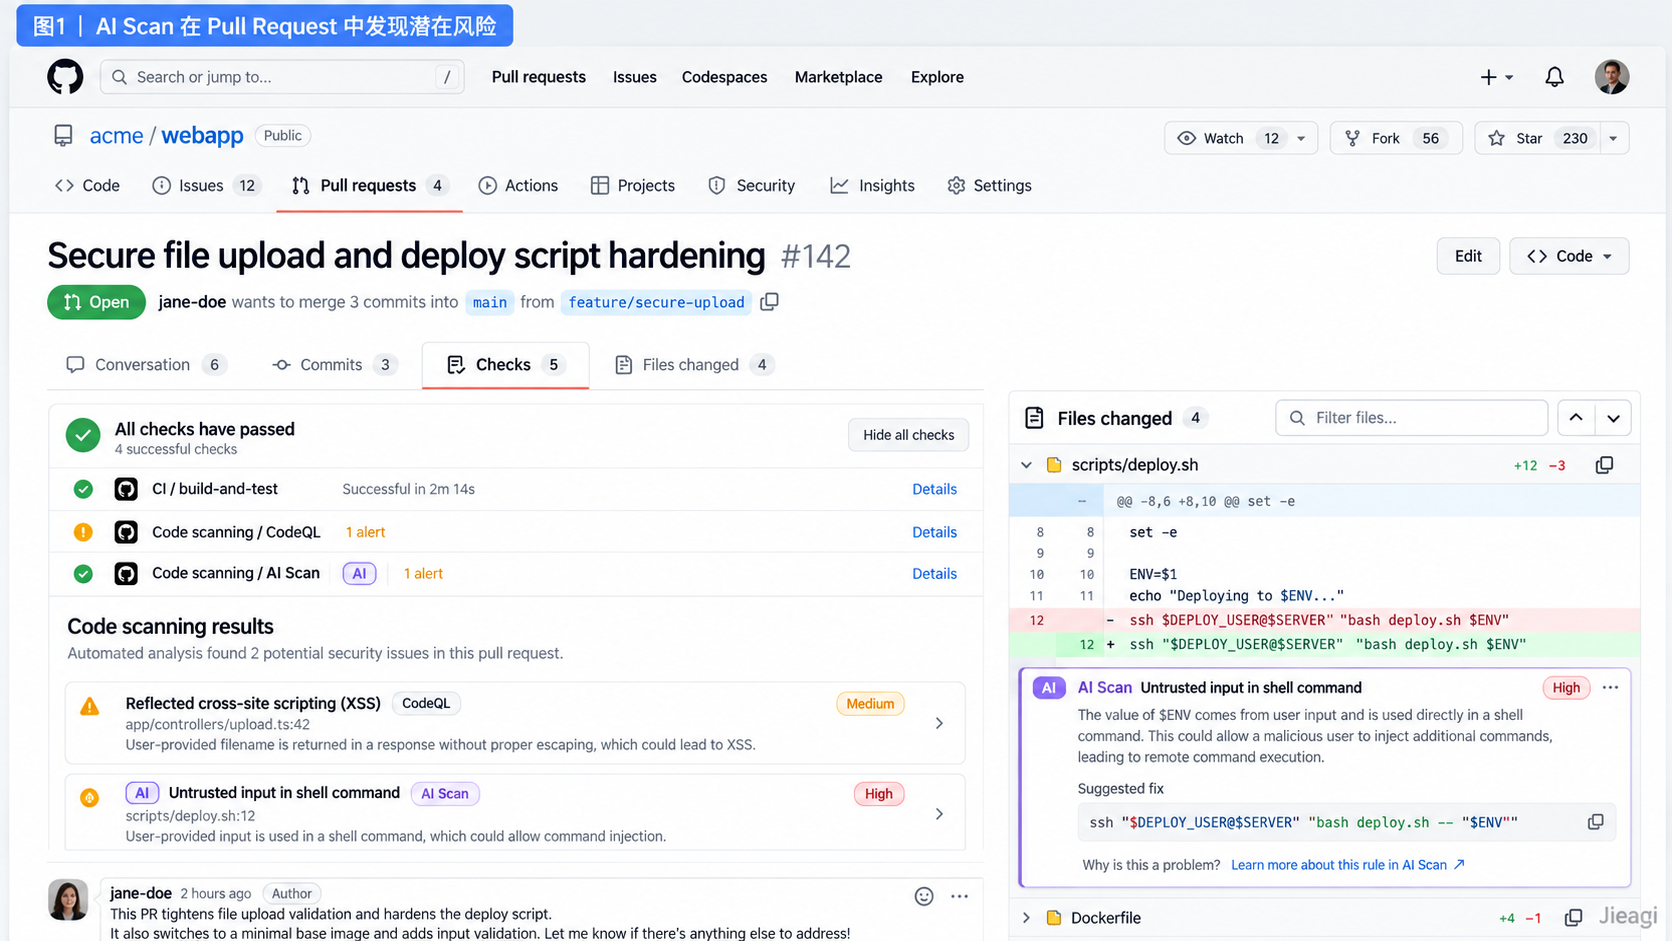Copy the suggested fix code snippet
1672x941 pixels.
point(1595,822)
